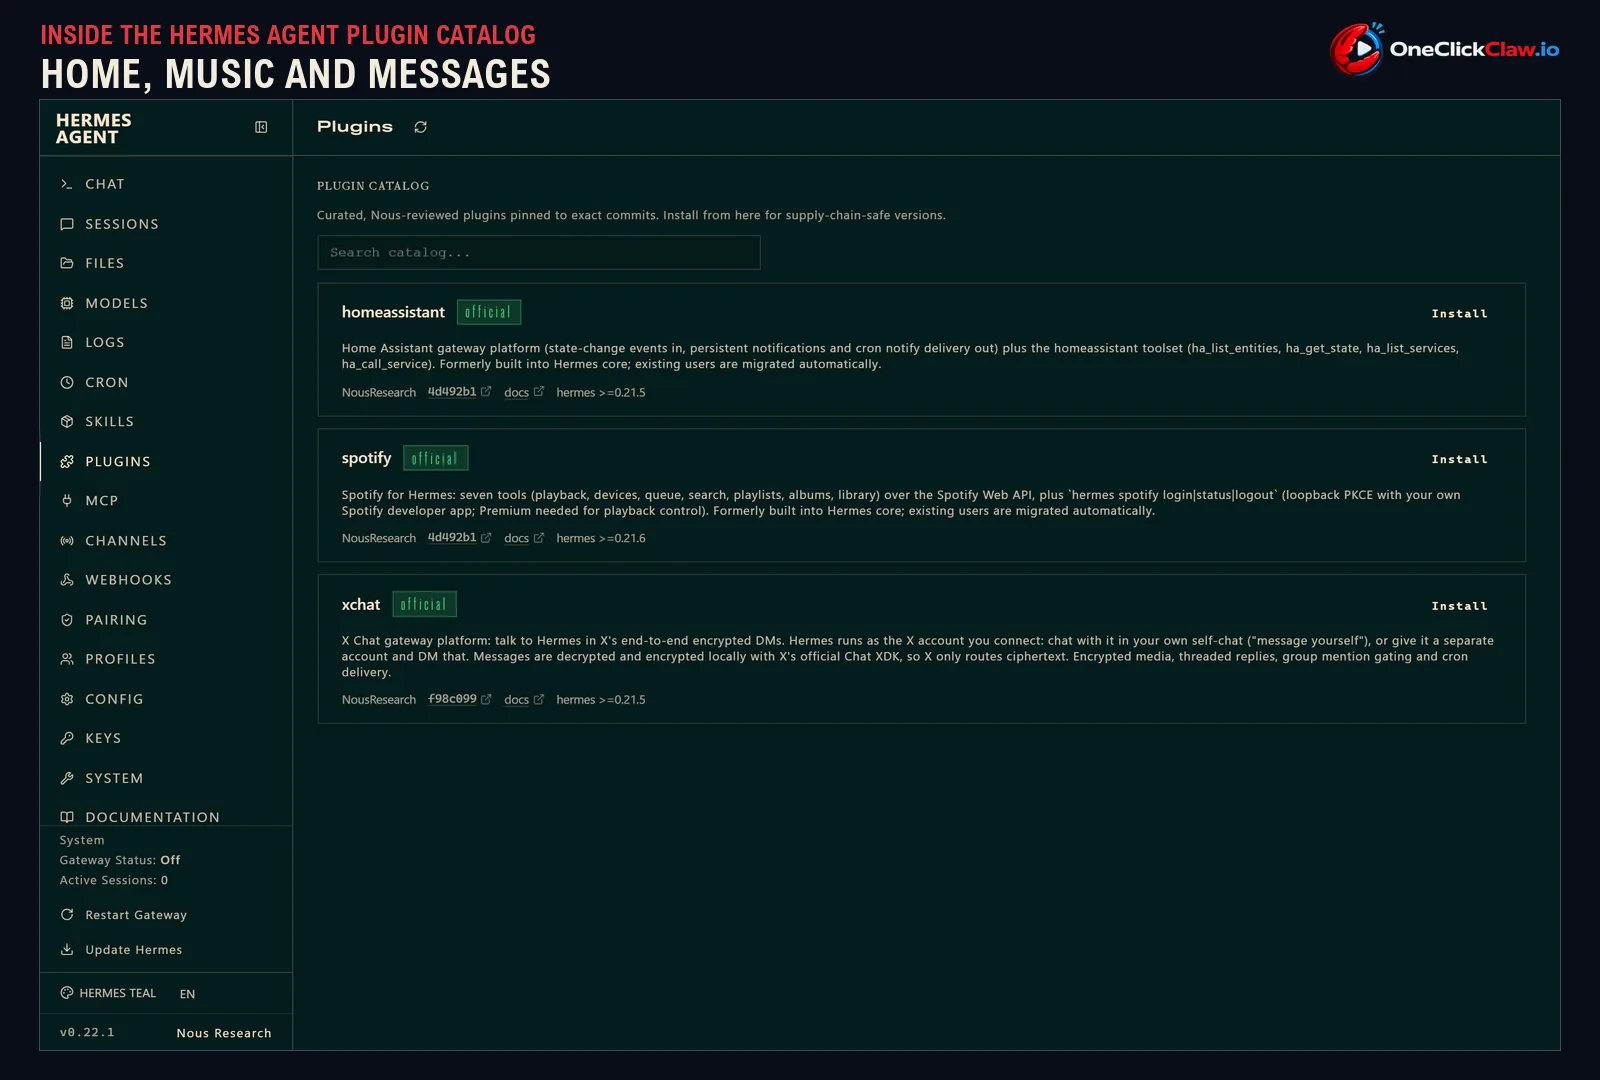This screenshot has height=1080, width=1600.
Task: Click the Channels broadcast icon
Action: coord(67,541)
